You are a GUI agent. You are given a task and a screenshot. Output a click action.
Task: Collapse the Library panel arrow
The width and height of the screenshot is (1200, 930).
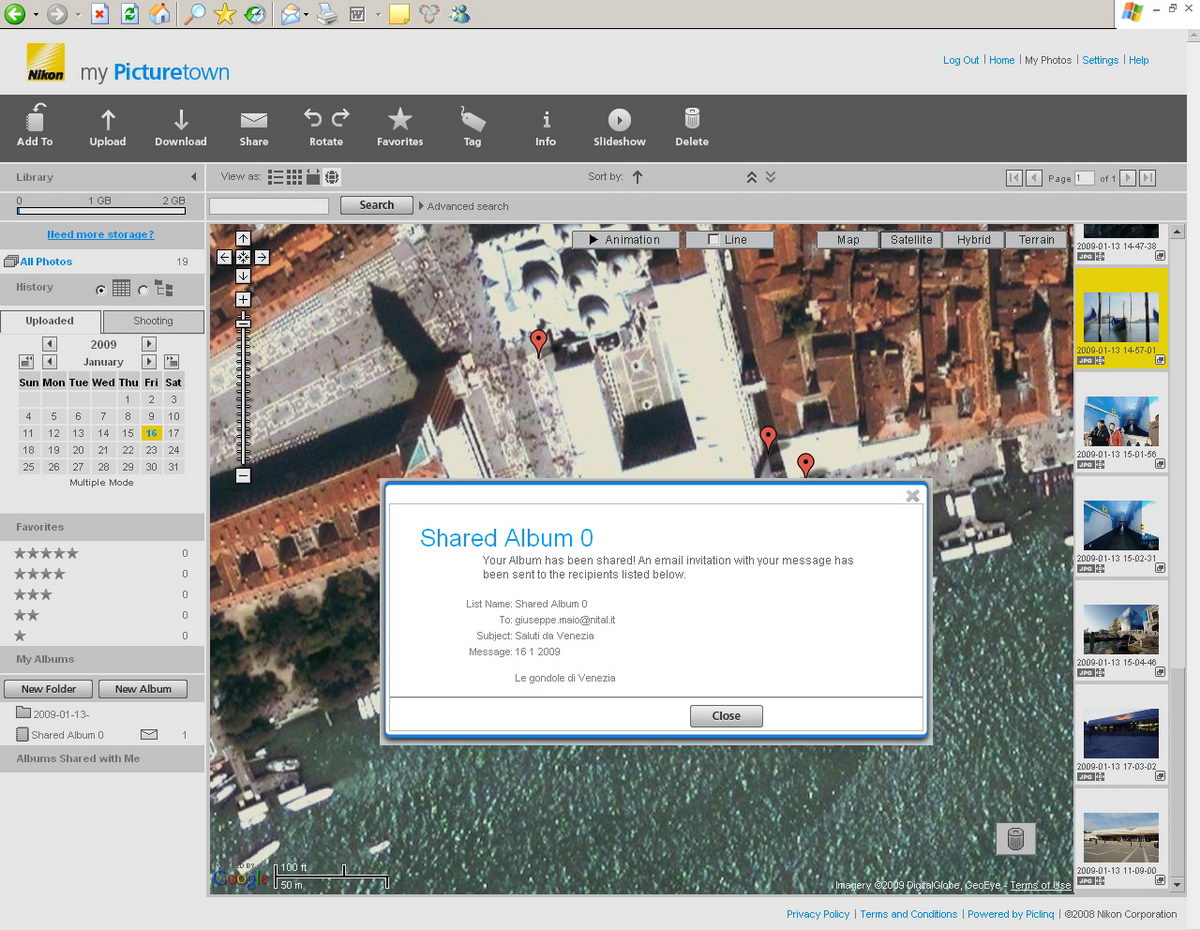pyautogui.click(x=194, y=177)
